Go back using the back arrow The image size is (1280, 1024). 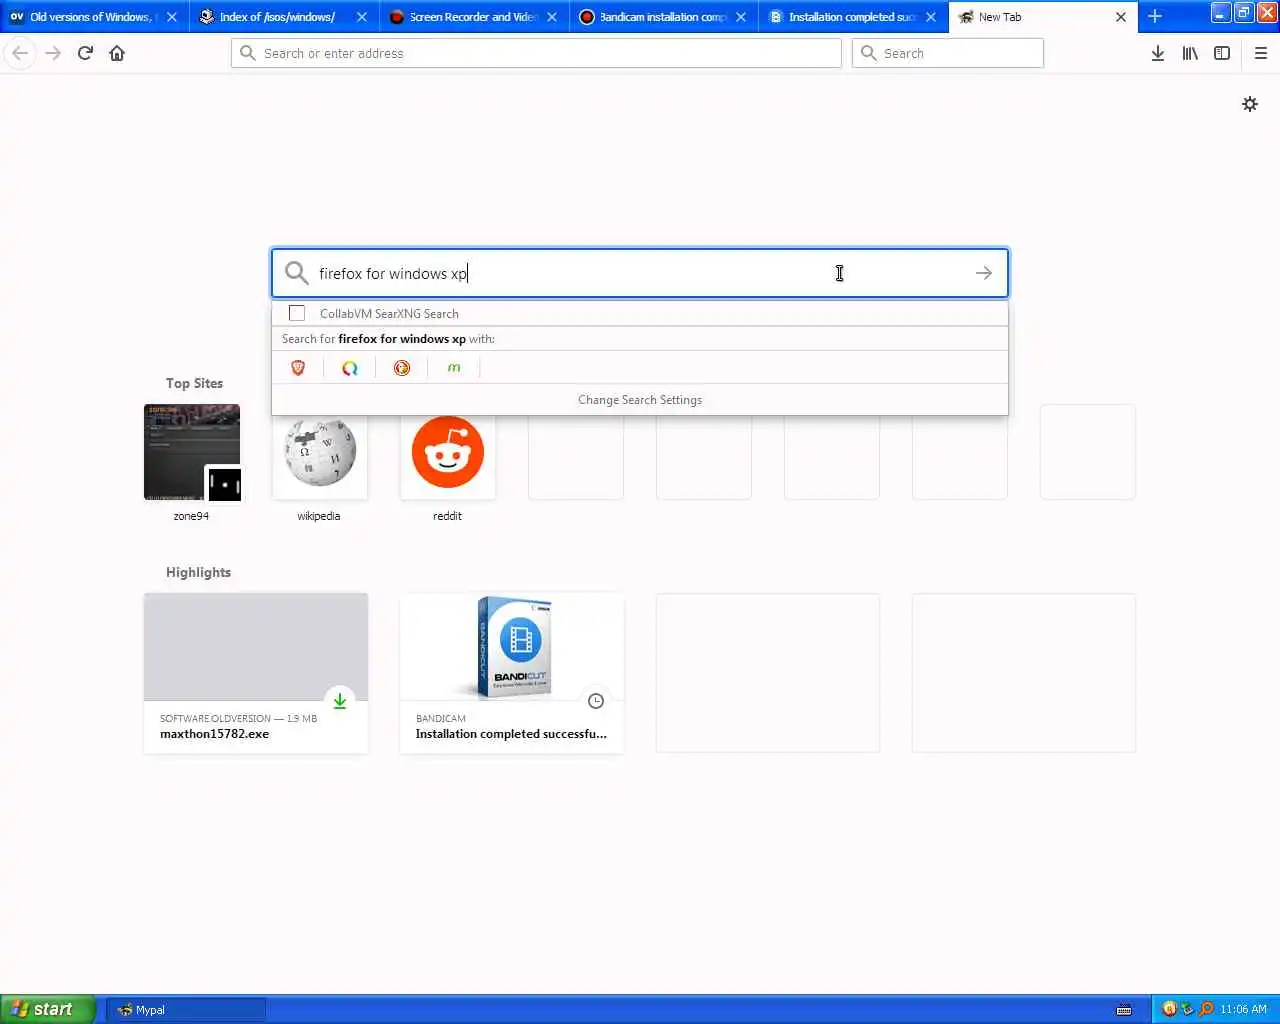20,53
